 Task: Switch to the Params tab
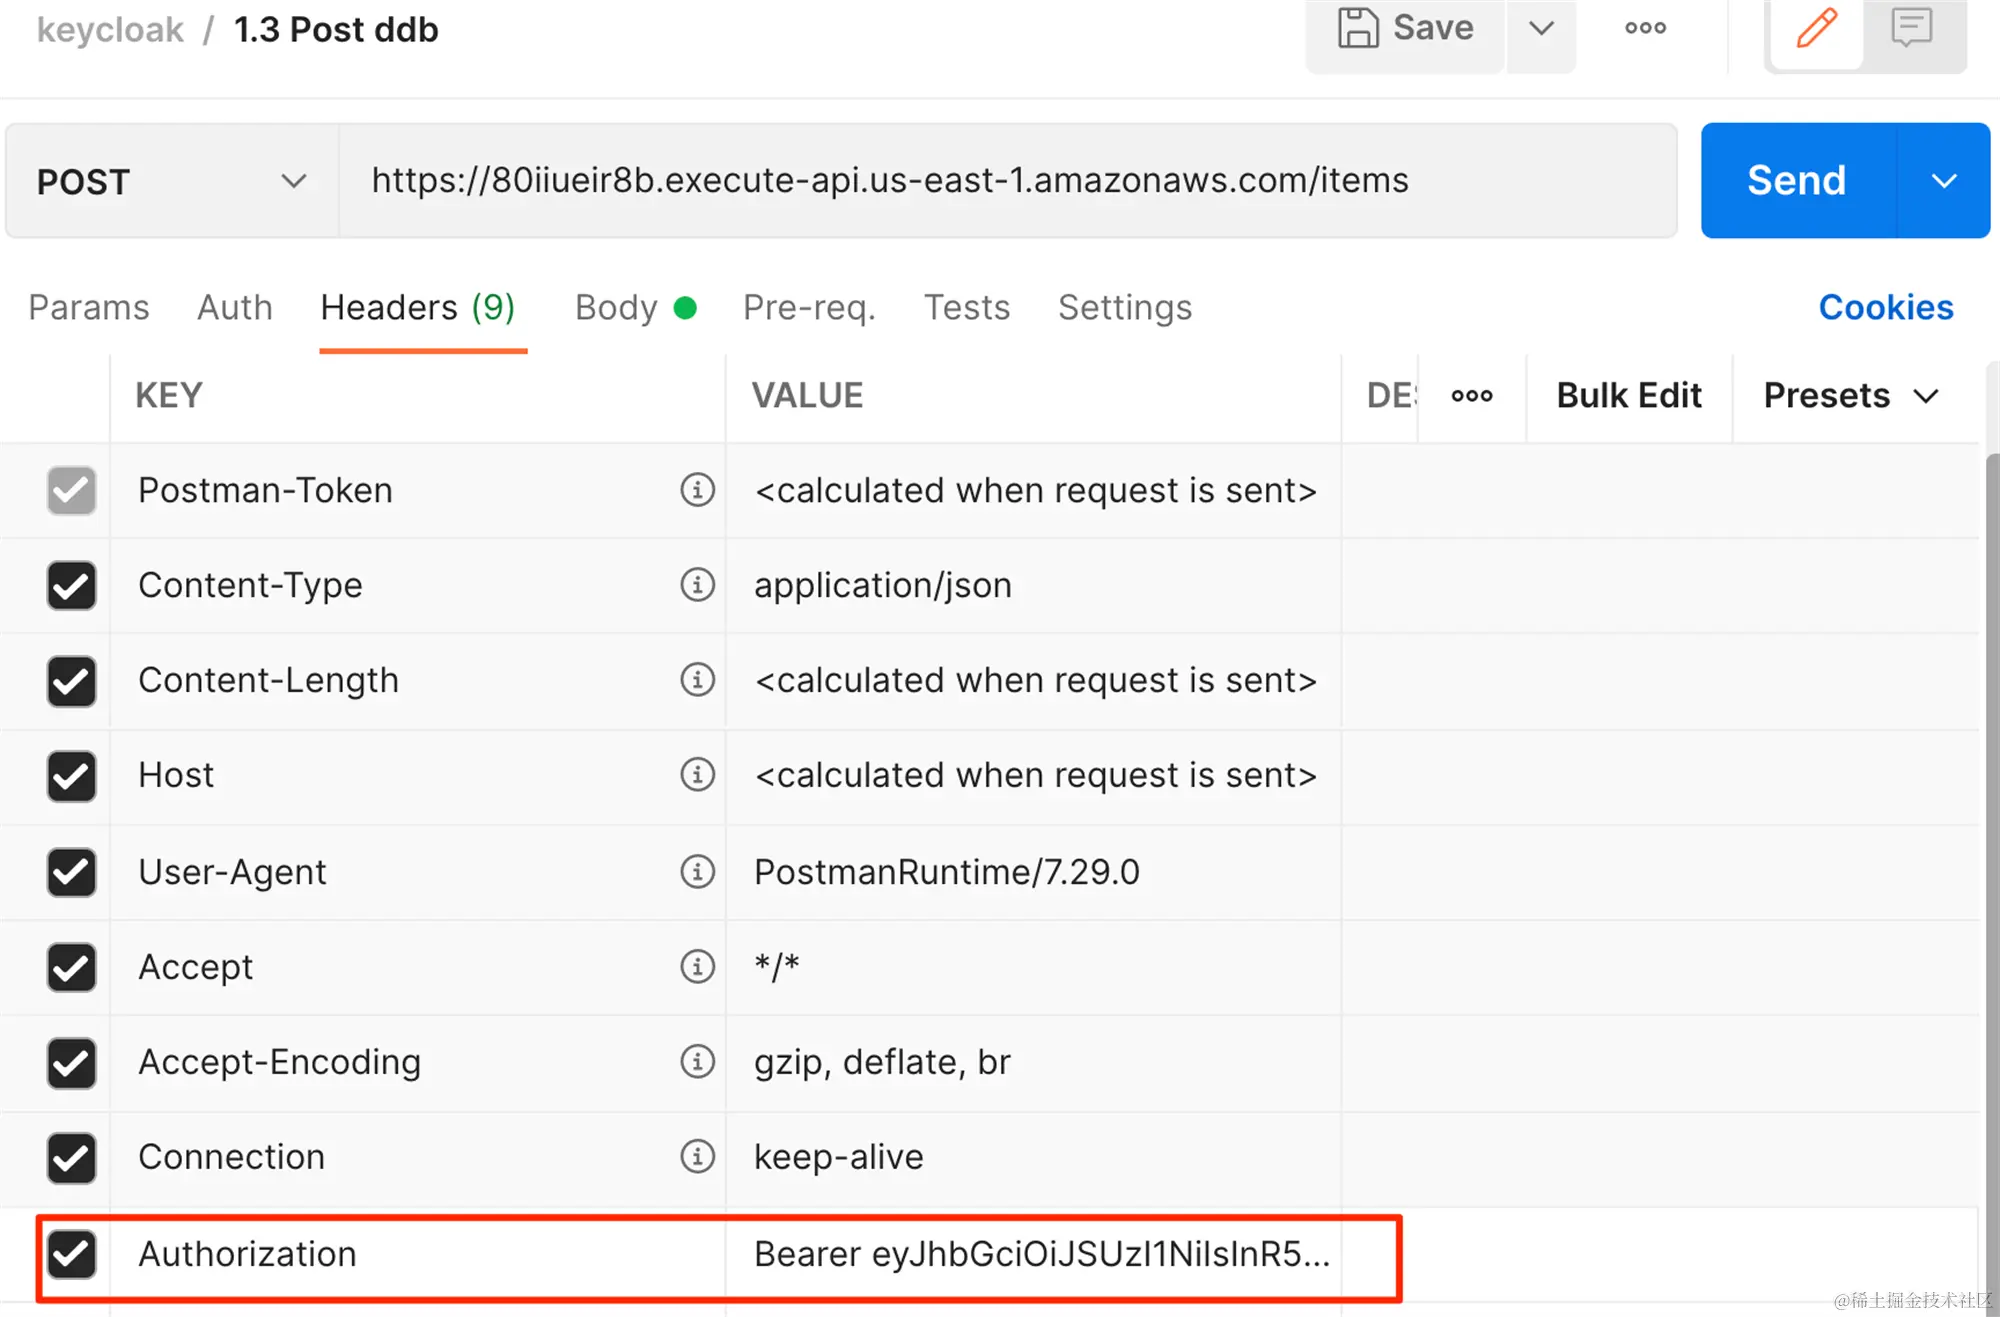point(89,308)
